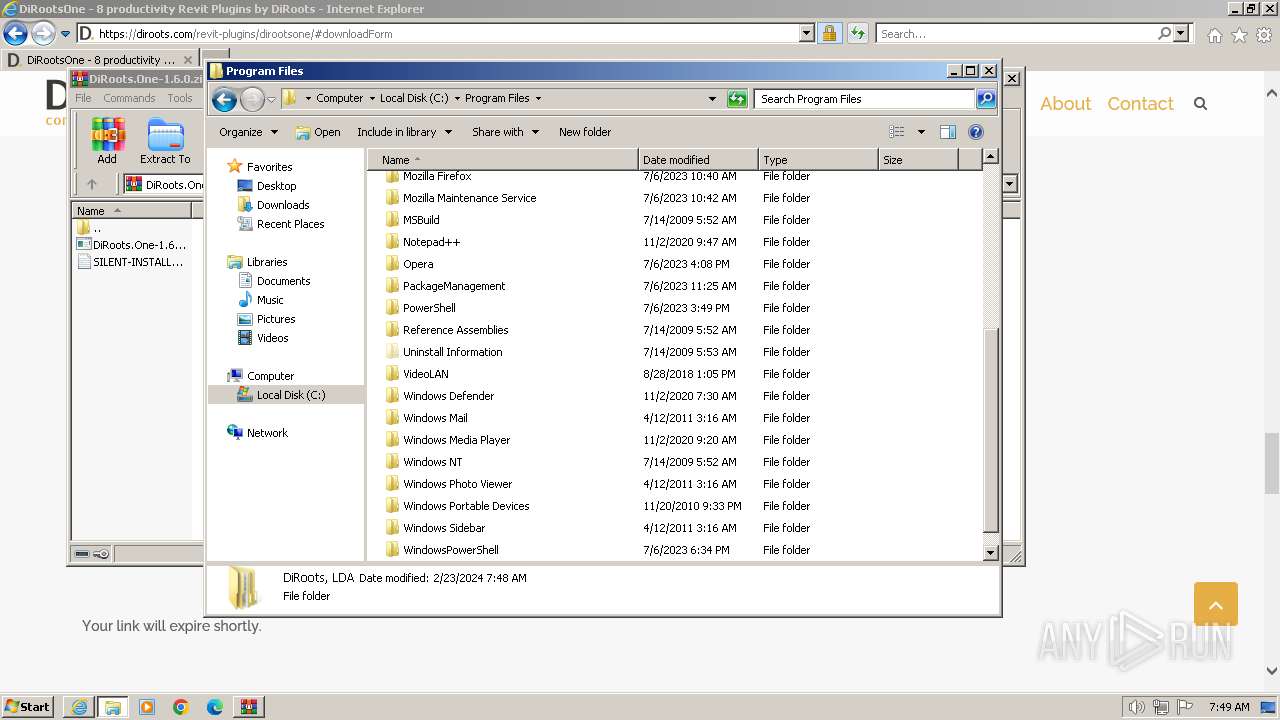Open the WinRAR File menu
This screenshot has width=1280, height=720.
[83, 98]
